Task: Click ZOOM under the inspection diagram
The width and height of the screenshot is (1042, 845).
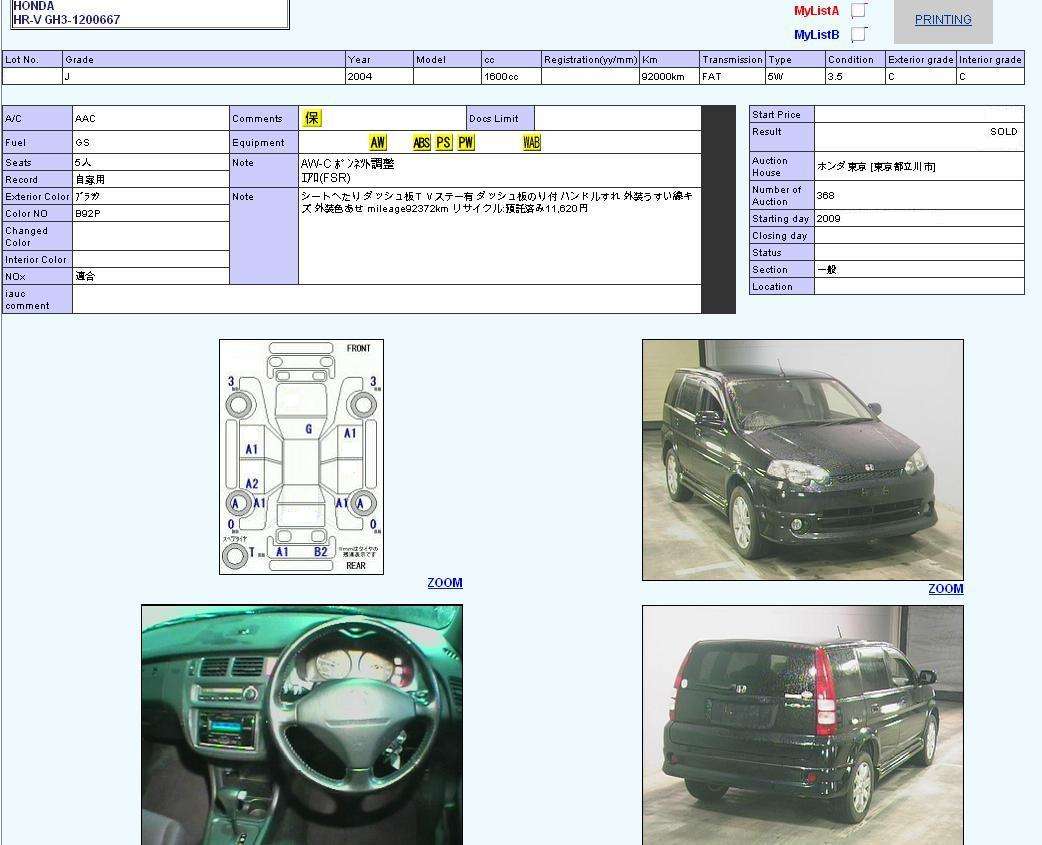Action: pyautogui.click(x=444, y=583)
